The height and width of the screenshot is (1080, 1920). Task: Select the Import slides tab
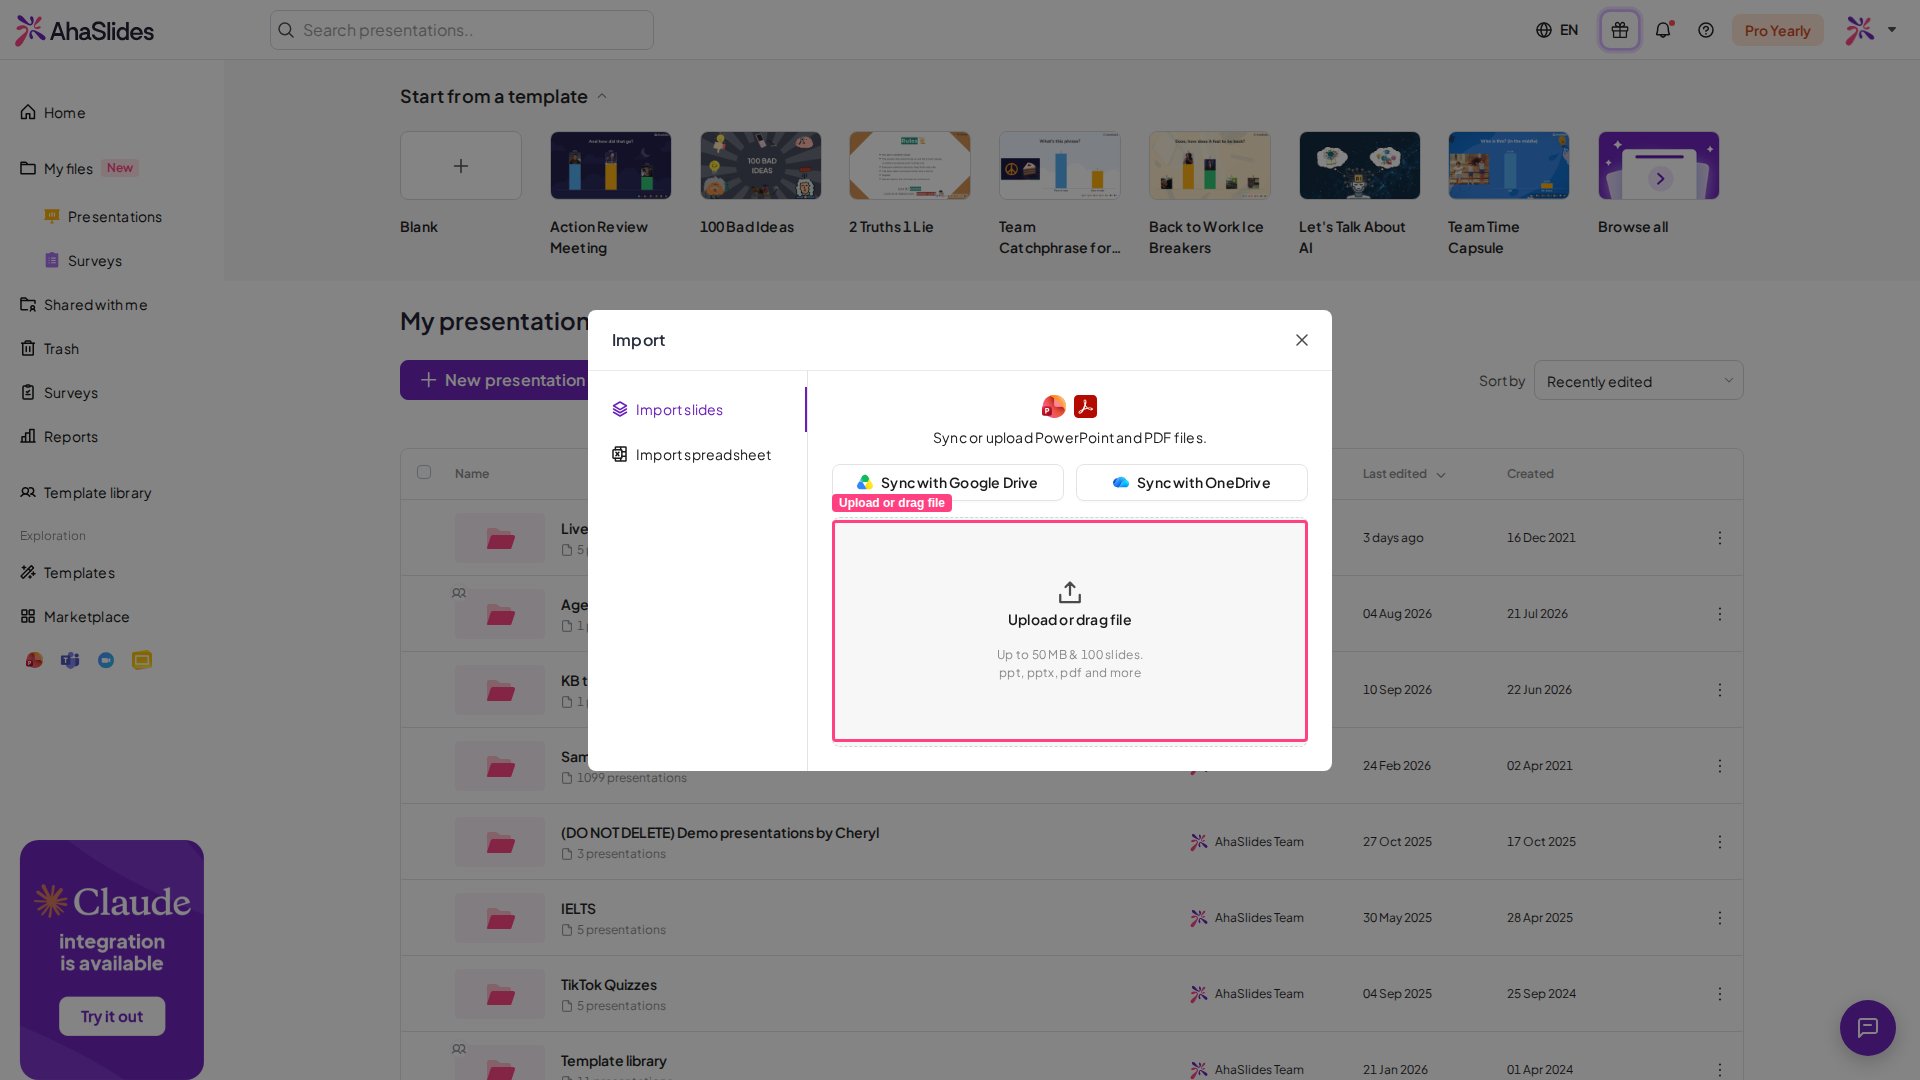[697, 410]
